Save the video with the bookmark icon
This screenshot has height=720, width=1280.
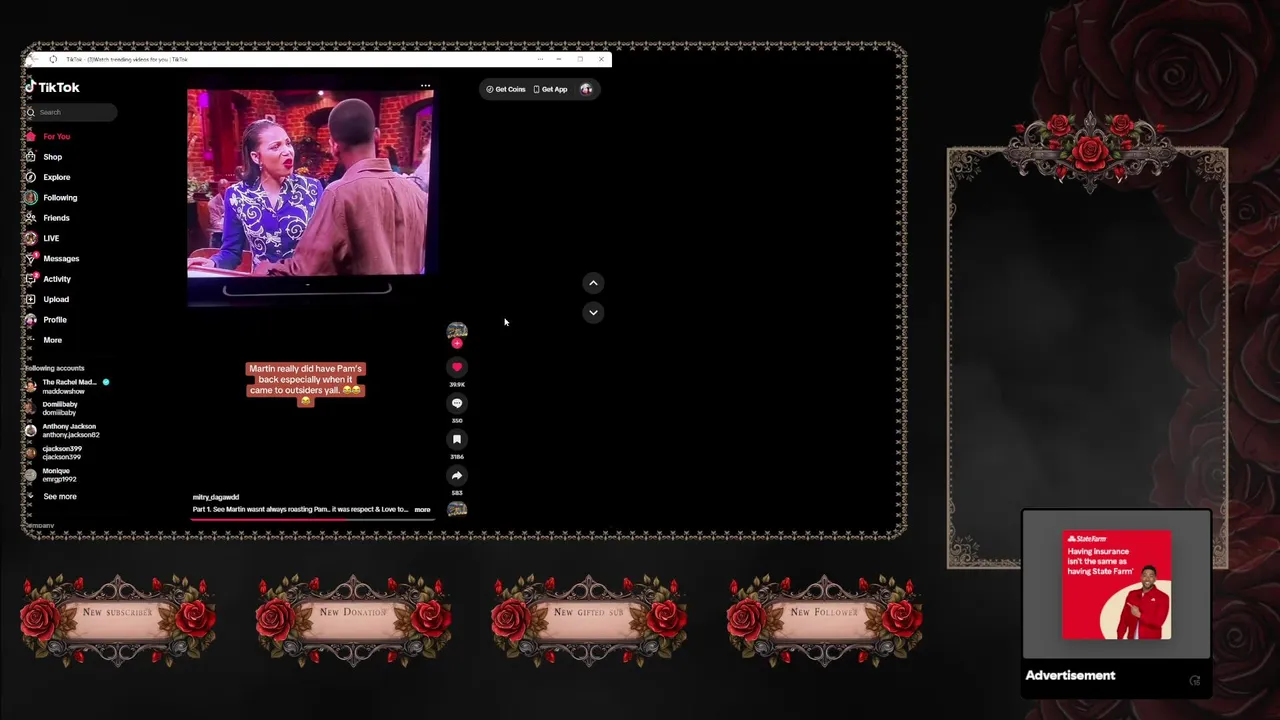pos(457,439)
